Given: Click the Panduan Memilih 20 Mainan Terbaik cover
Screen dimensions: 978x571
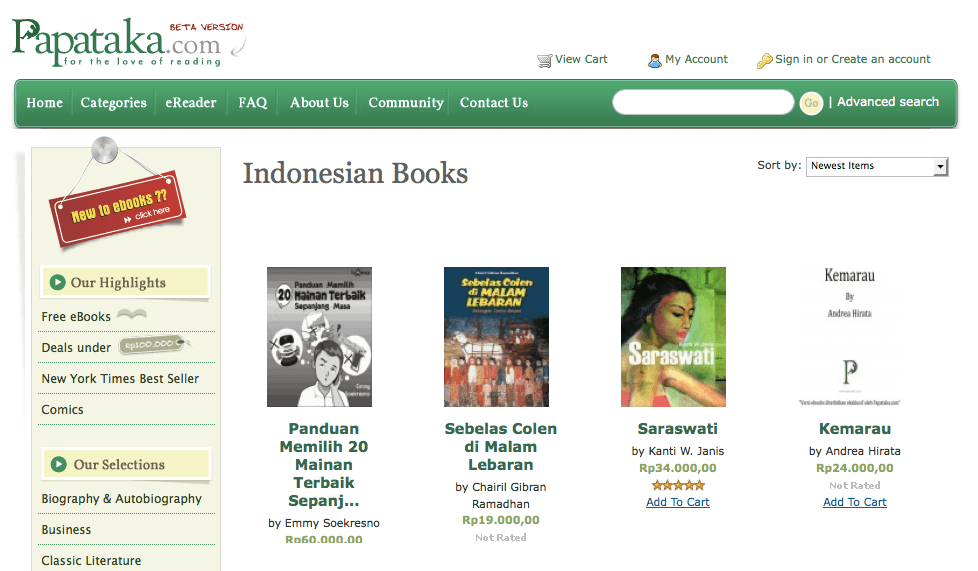Looking at the screenshot, I should [319, 337].
